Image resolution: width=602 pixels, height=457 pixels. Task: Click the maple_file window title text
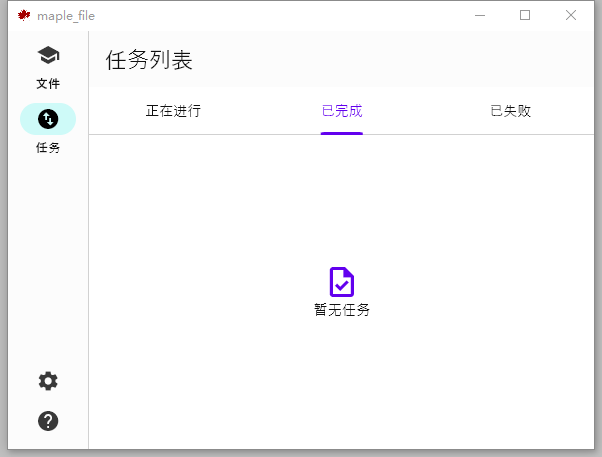tap(66, 16)
